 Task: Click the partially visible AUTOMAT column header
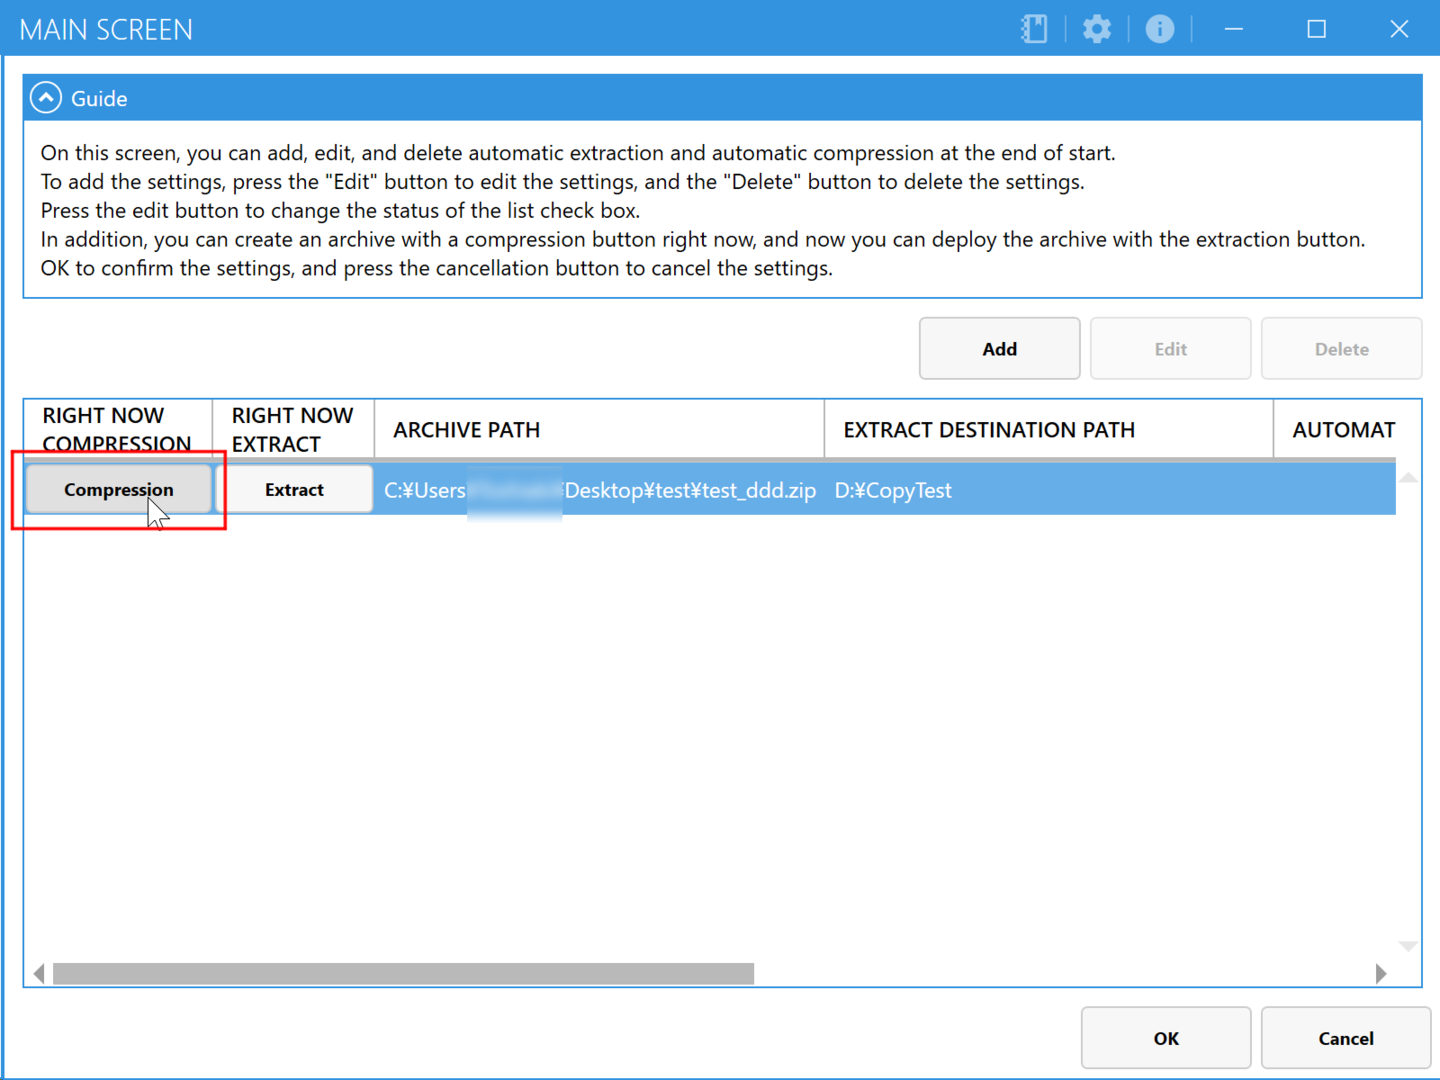coord(1343,430)
